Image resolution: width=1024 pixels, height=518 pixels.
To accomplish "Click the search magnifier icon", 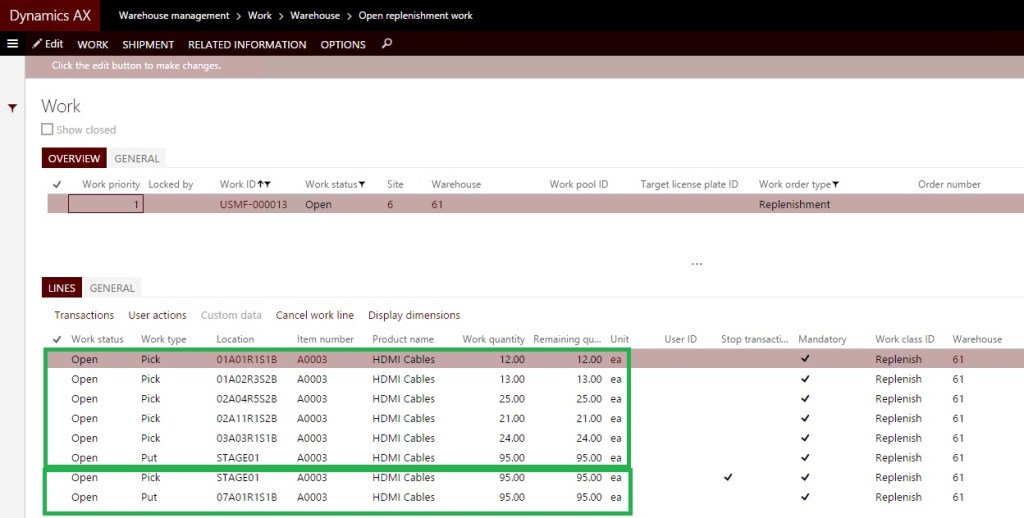I will [387, 44].
